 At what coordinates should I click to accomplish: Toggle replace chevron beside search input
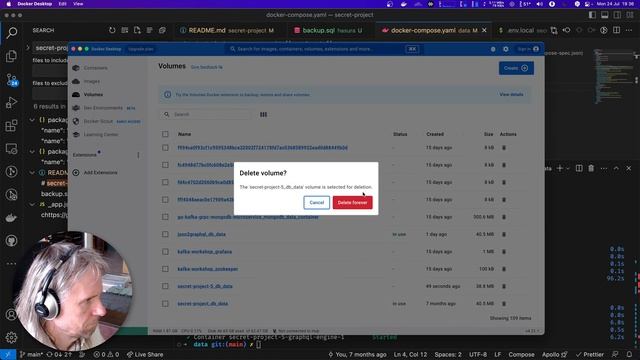coord(28,48)
